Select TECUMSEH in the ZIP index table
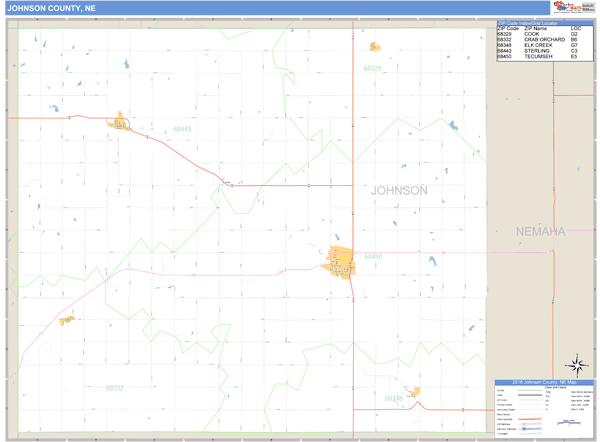 tap(538, 56)
